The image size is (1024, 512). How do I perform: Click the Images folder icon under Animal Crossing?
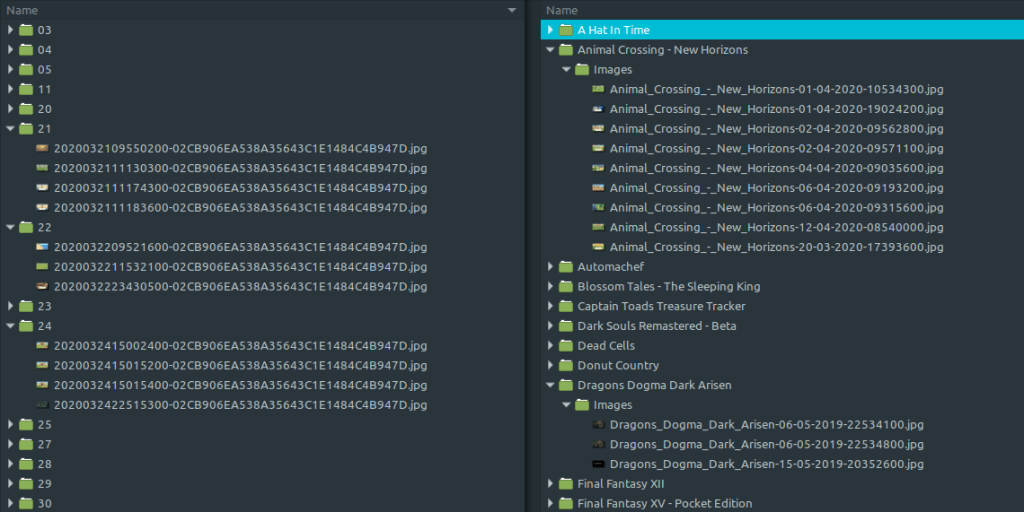pos(582,70)
